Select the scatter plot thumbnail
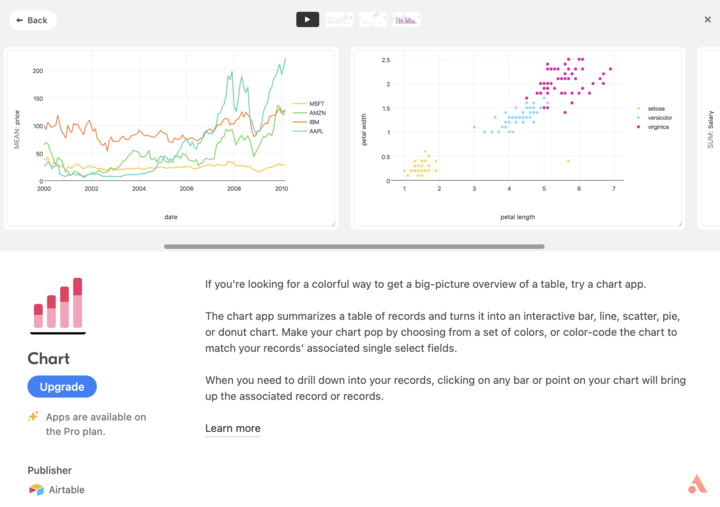 (373, 19)
